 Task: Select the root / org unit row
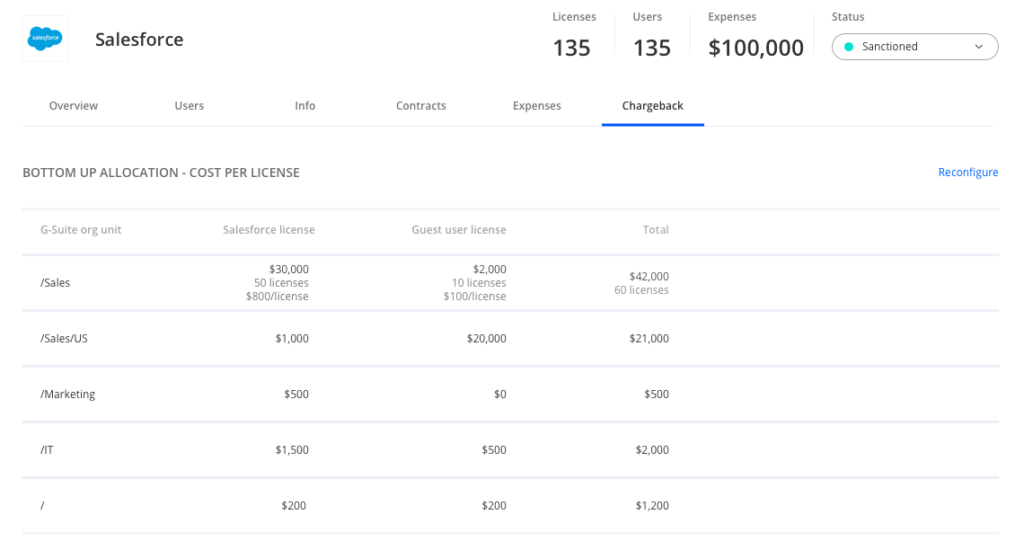coord(510,505)
